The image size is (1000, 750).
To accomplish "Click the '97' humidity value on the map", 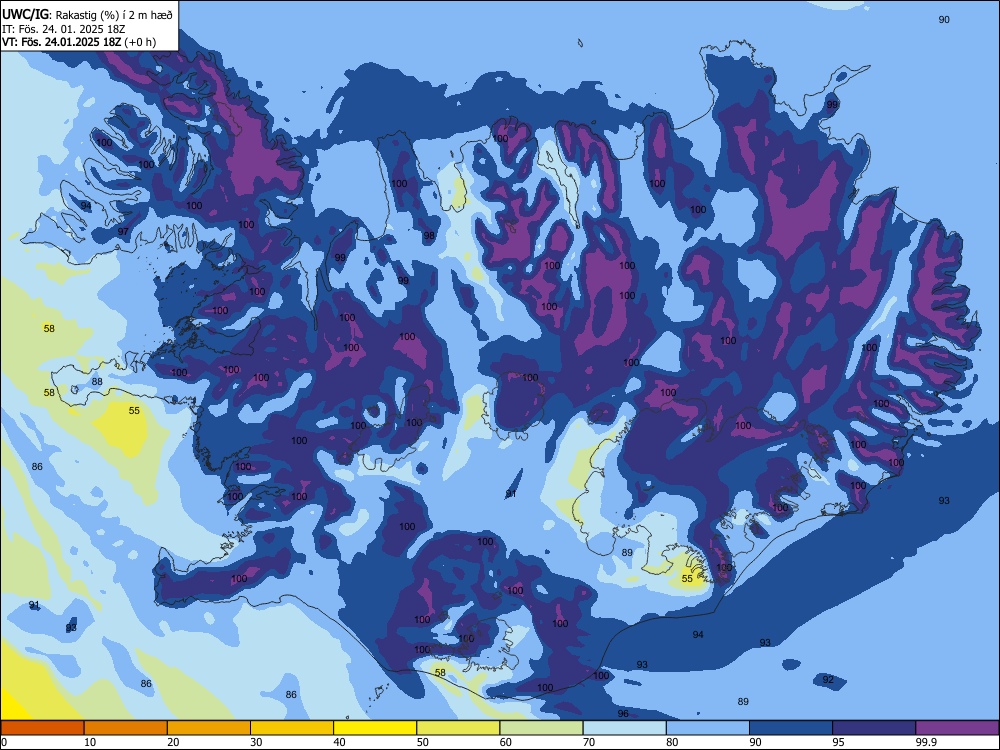I will pos(123,232).
